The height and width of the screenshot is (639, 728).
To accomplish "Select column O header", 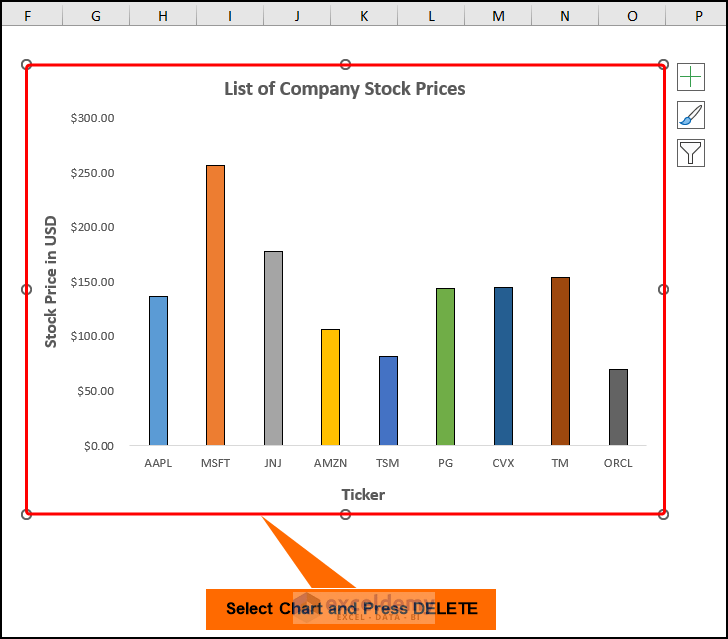I will click(x=632, y=16).
